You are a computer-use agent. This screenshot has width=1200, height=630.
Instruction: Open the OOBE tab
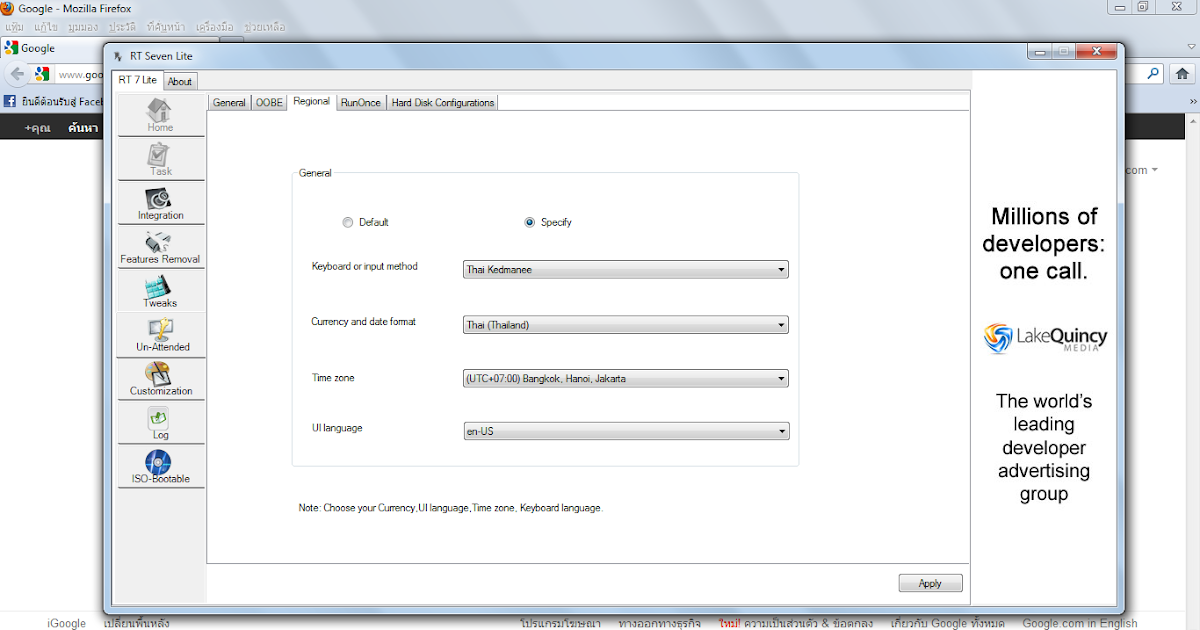click(x=269, y=102)
